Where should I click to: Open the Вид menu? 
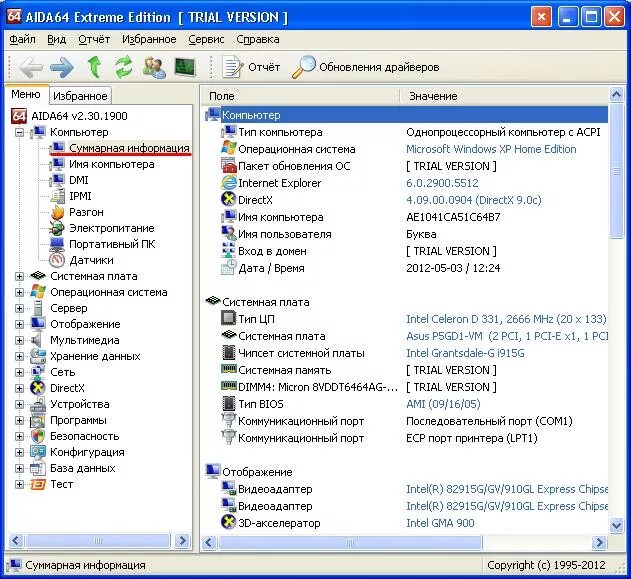click(56, 39)
